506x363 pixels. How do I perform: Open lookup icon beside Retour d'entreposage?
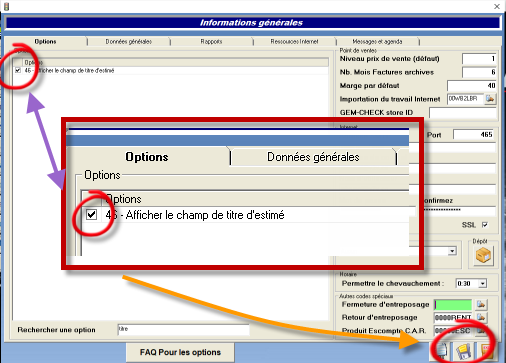pyautogui.click(x=481, y=317)
